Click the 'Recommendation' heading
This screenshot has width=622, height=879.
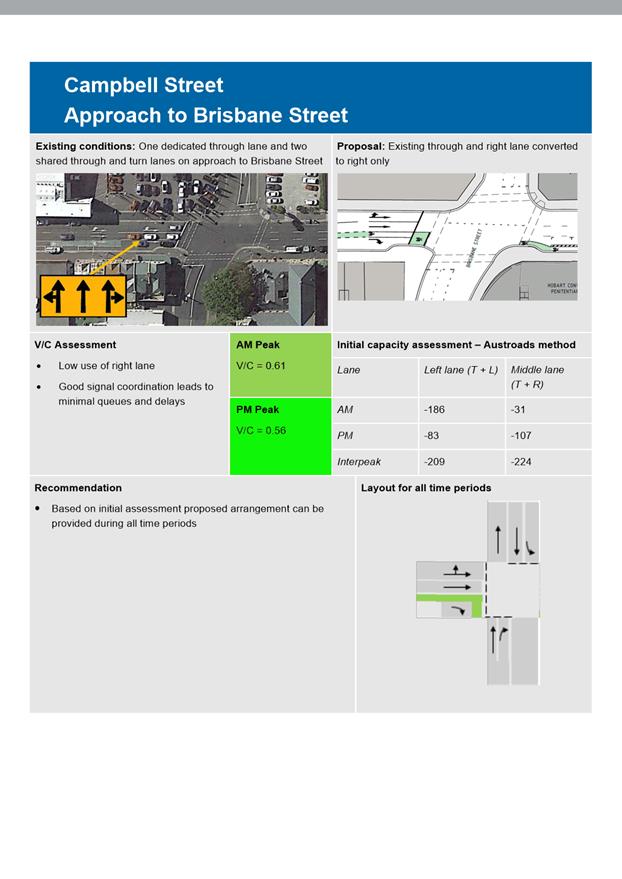[x=78, y=488]
